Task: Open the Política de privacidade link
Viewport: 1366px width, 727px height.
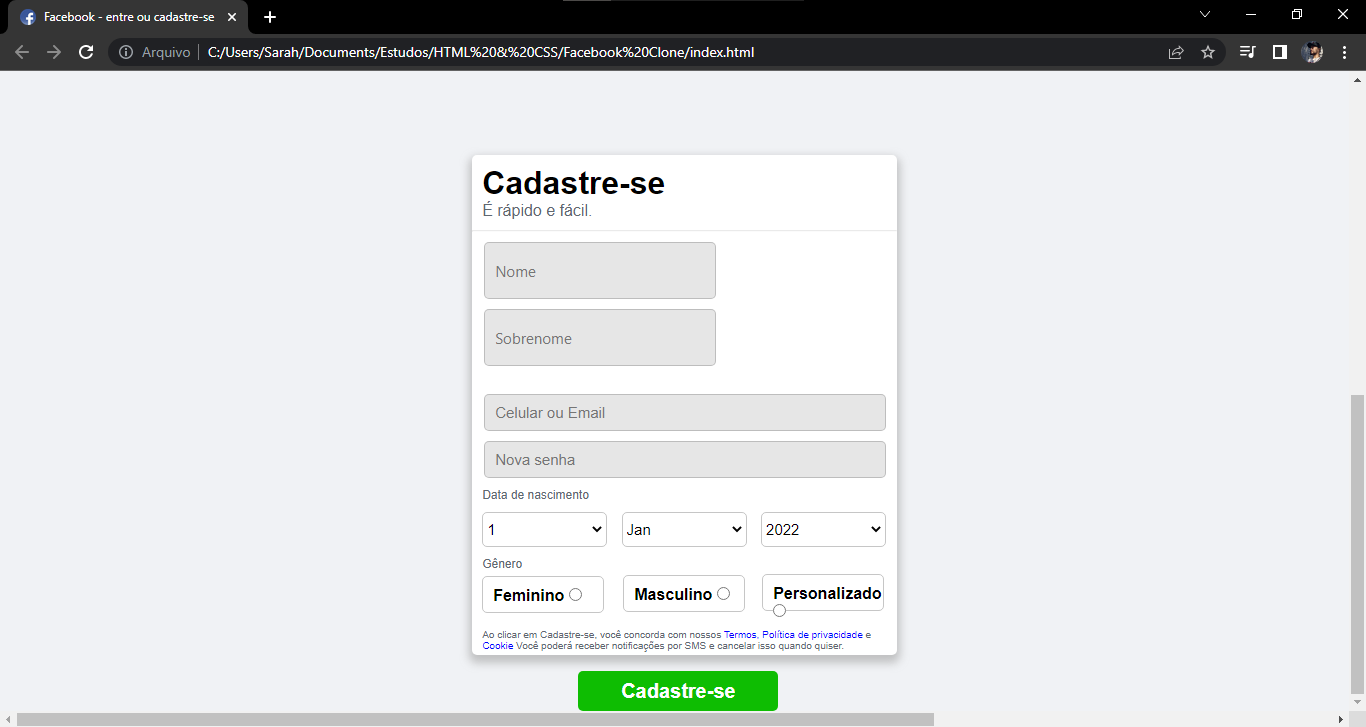Action: (x=812, y=634)
